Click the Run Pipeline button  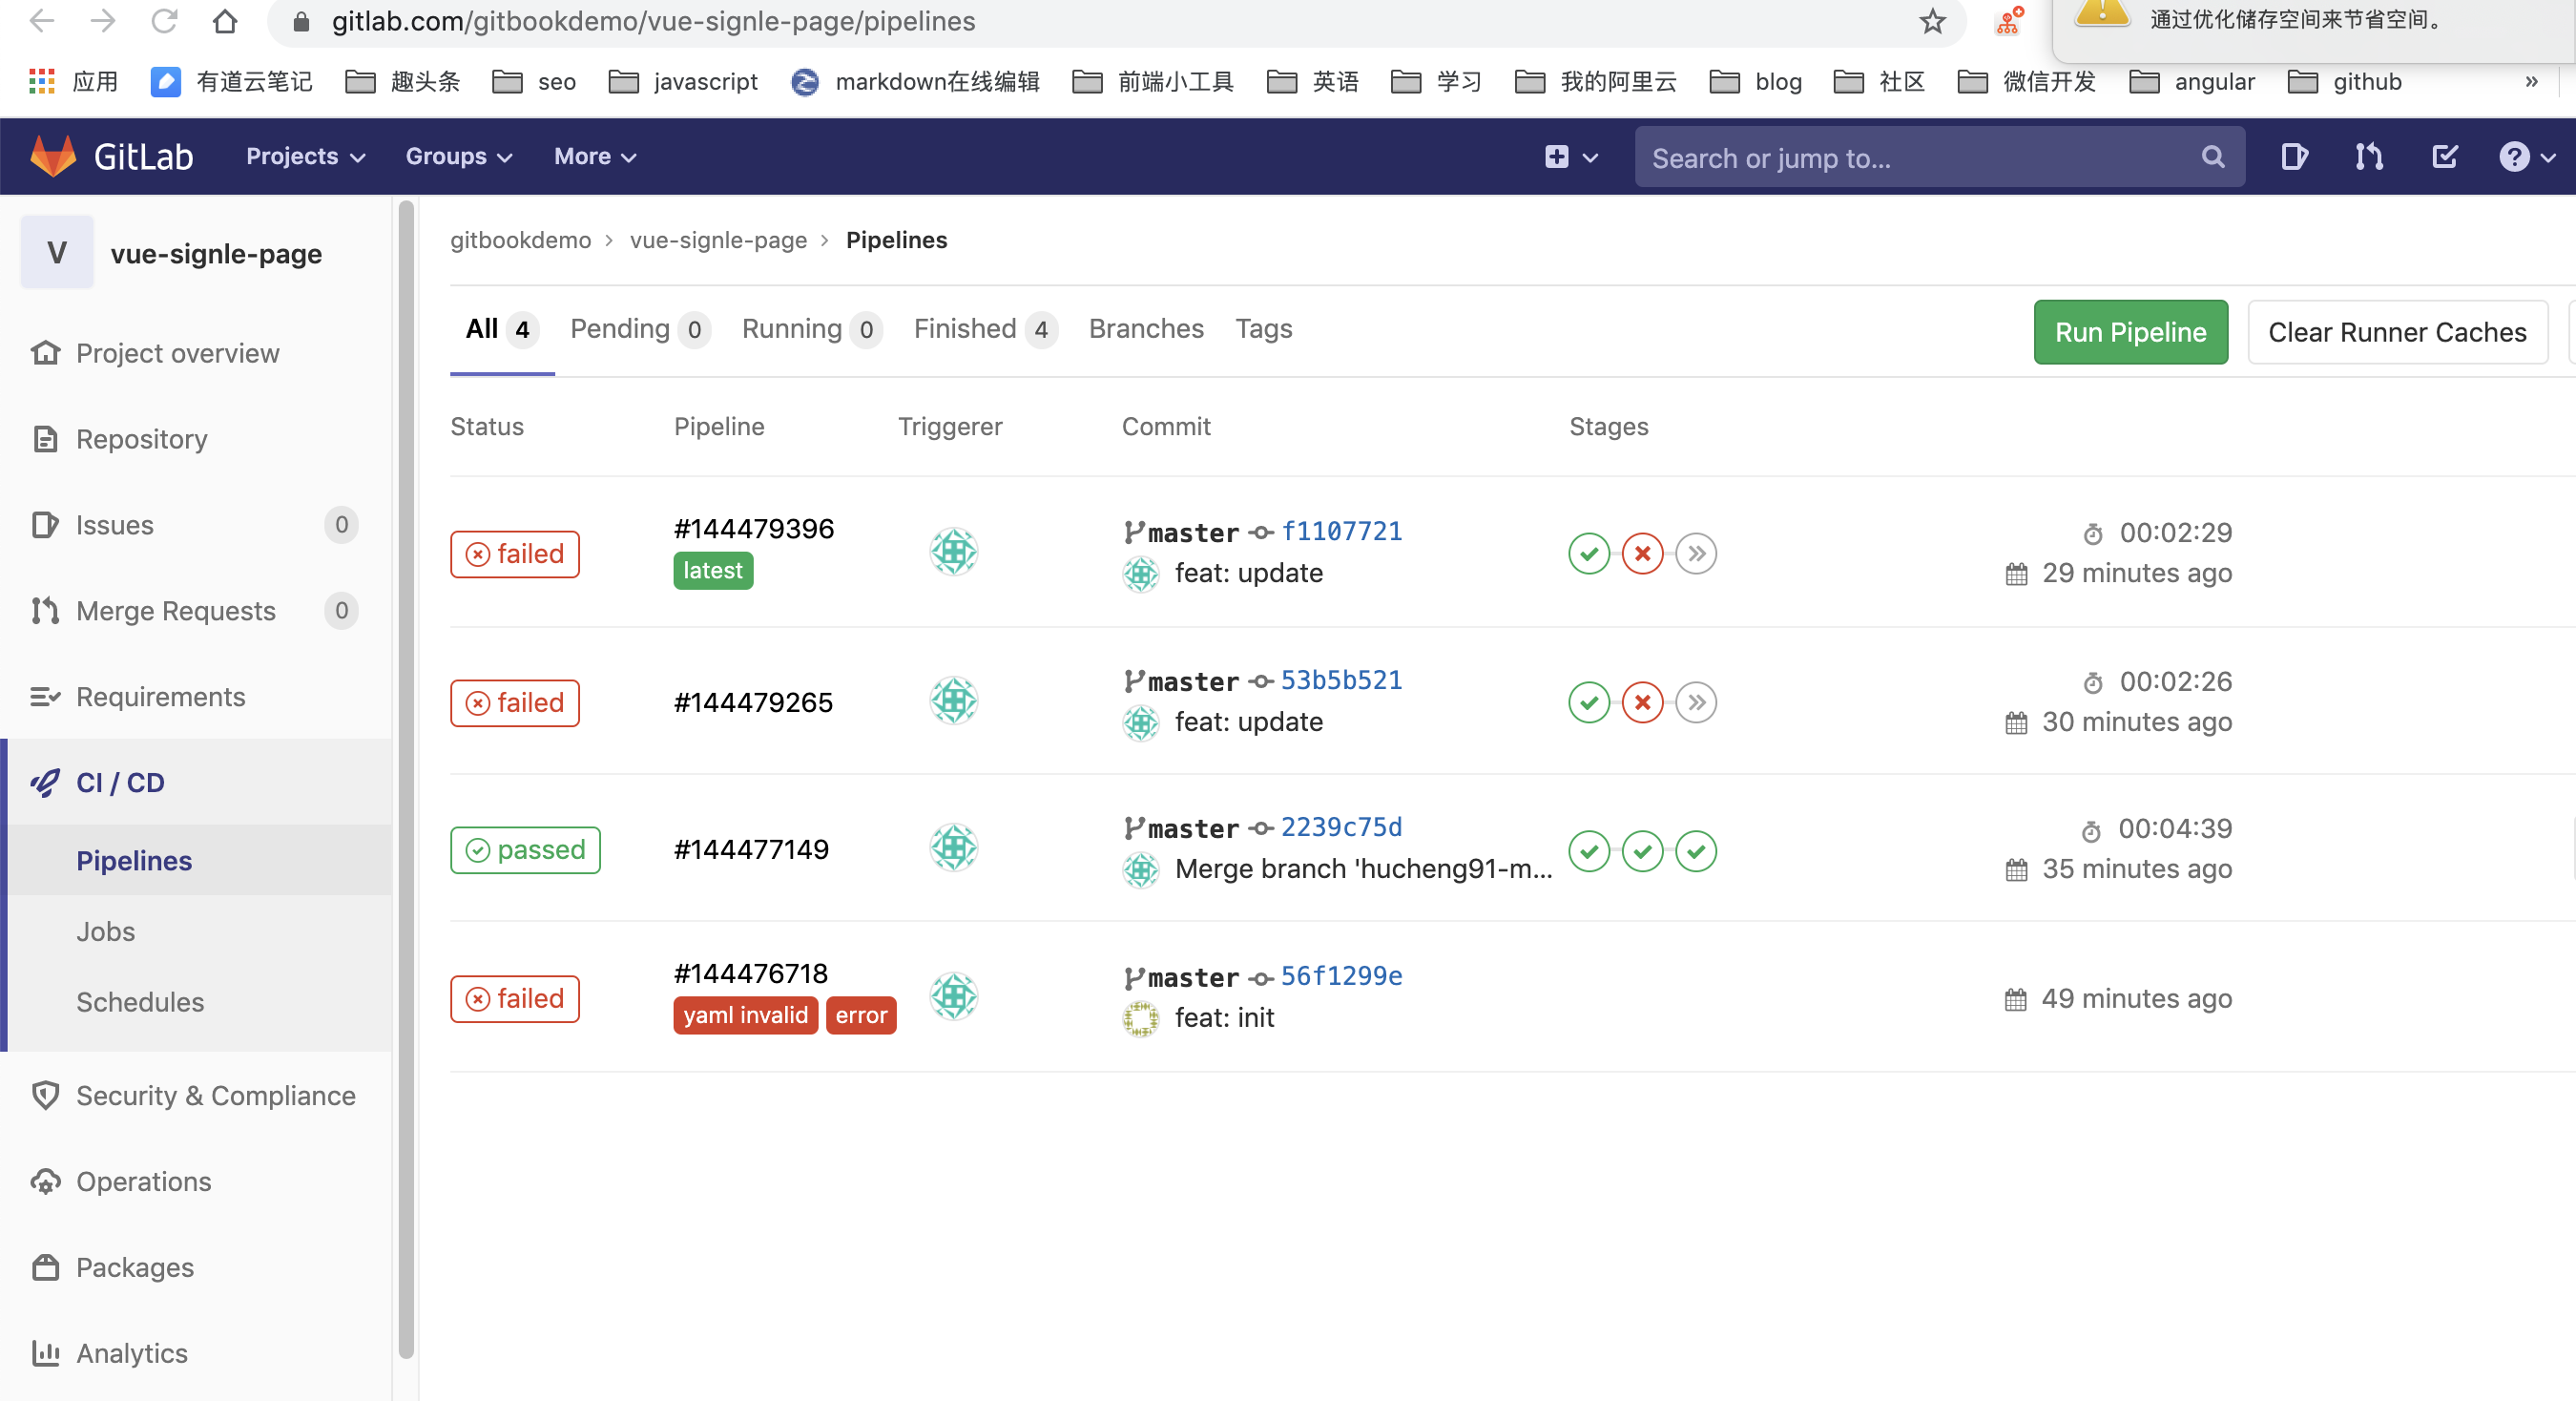[2129, 332]
